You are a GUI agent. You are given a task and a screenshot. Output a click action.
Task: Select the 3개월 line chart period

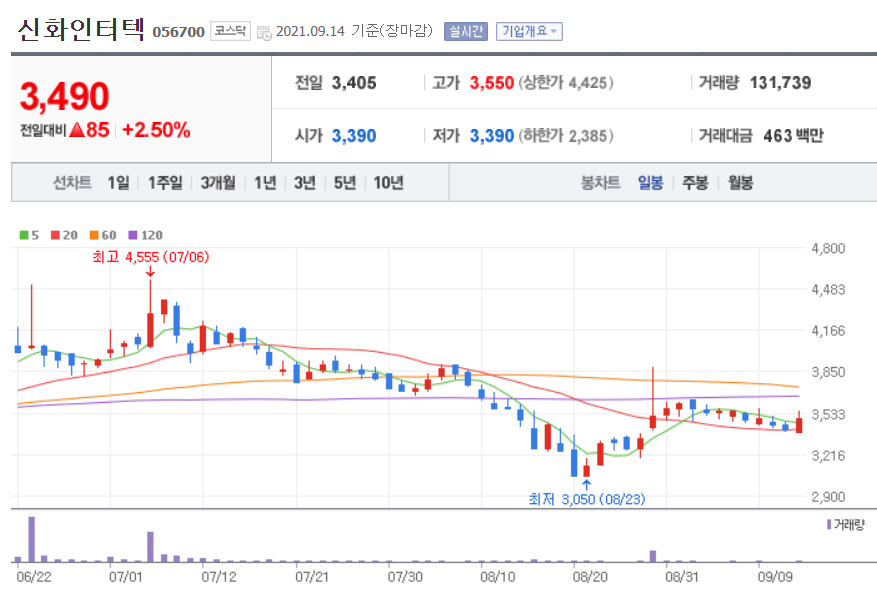tap(218, 182)
